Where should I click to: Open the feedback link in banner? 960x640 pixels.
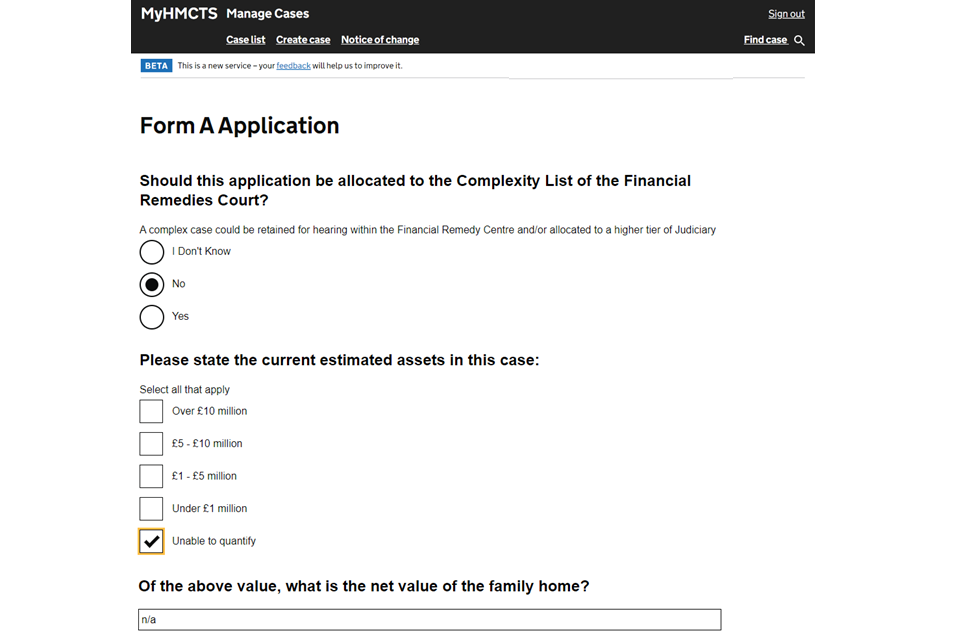tap(293, 66)
